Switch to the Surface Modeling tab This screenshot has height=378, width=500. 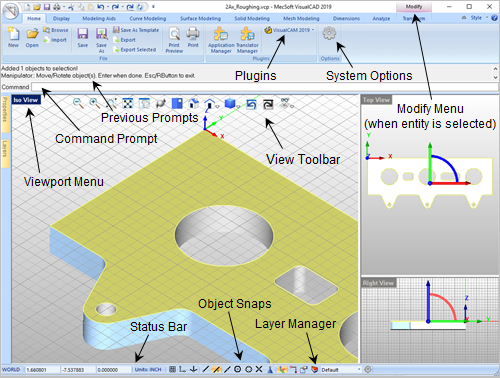click(200, 18)
